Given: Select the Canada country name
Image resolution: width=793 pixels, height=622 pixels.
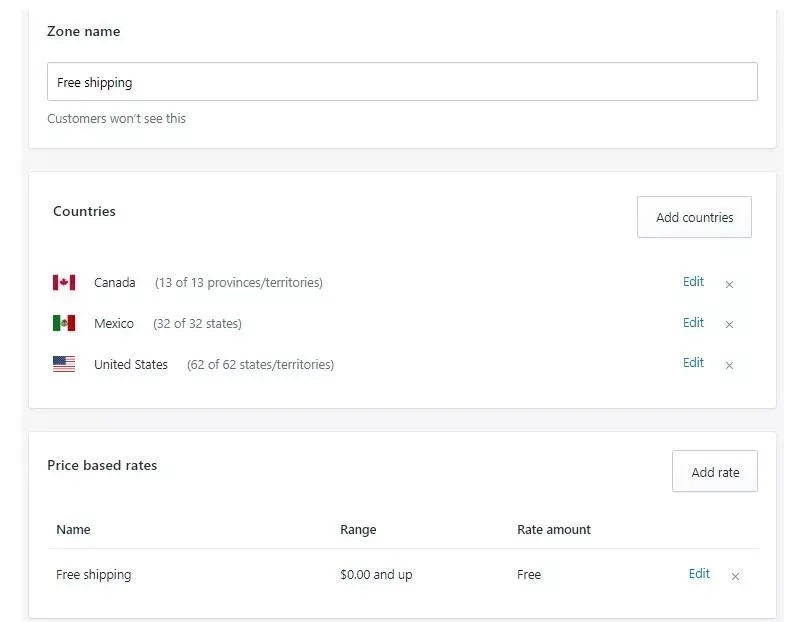Looking at the screenshot, I should coord(114,283).
